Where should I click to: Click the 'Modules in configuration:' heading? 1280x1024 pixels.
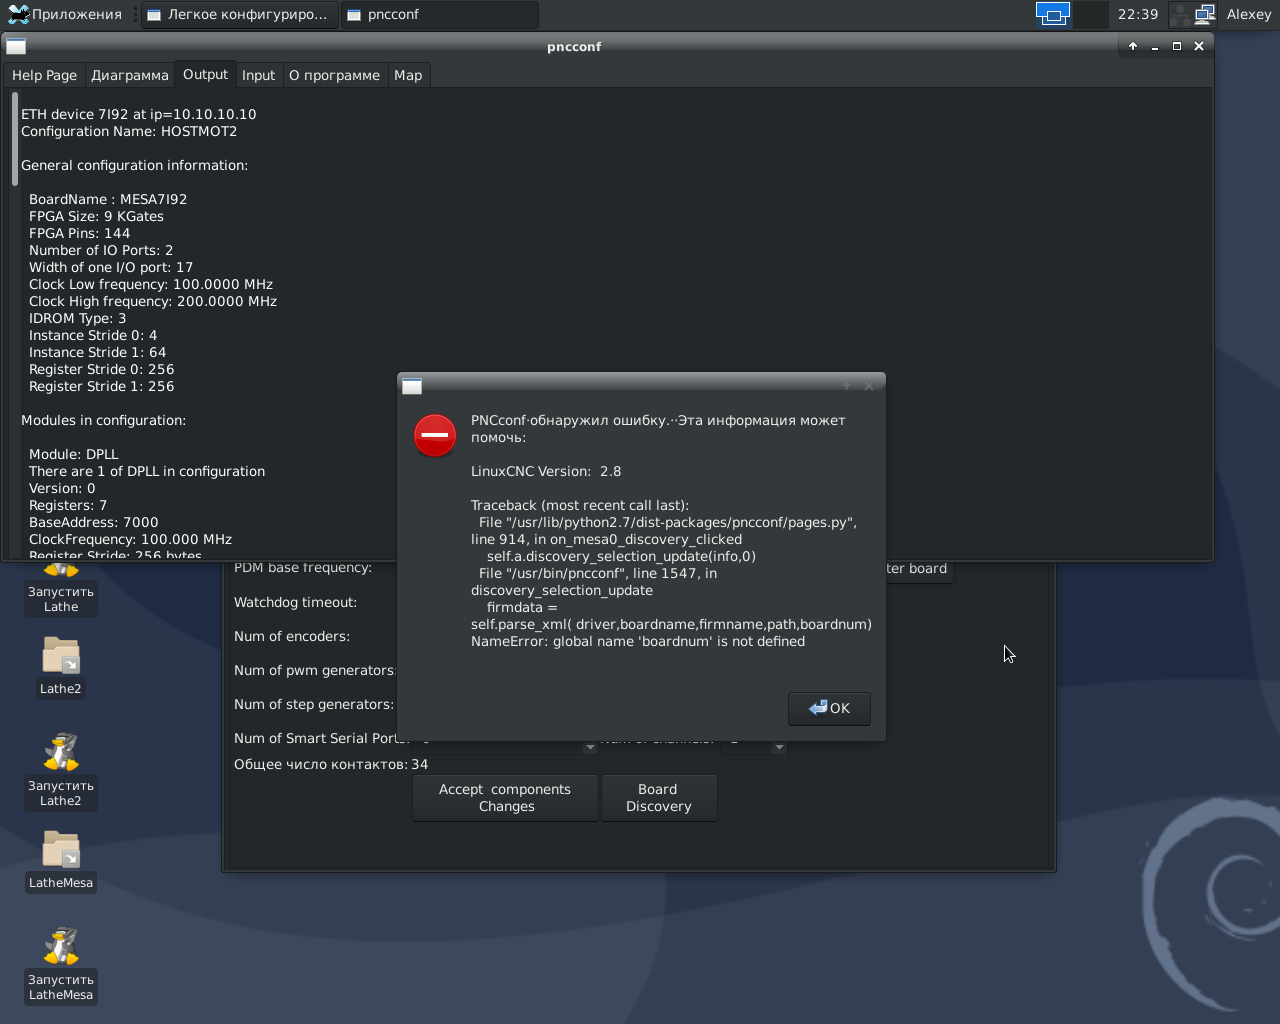pos(103,420)
